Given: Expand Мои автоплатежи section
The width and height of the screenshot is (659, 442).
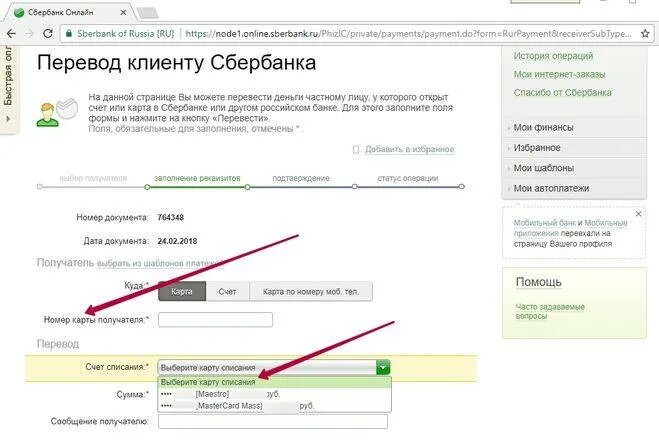Looking at the screenshot, I should coord(551,188).
